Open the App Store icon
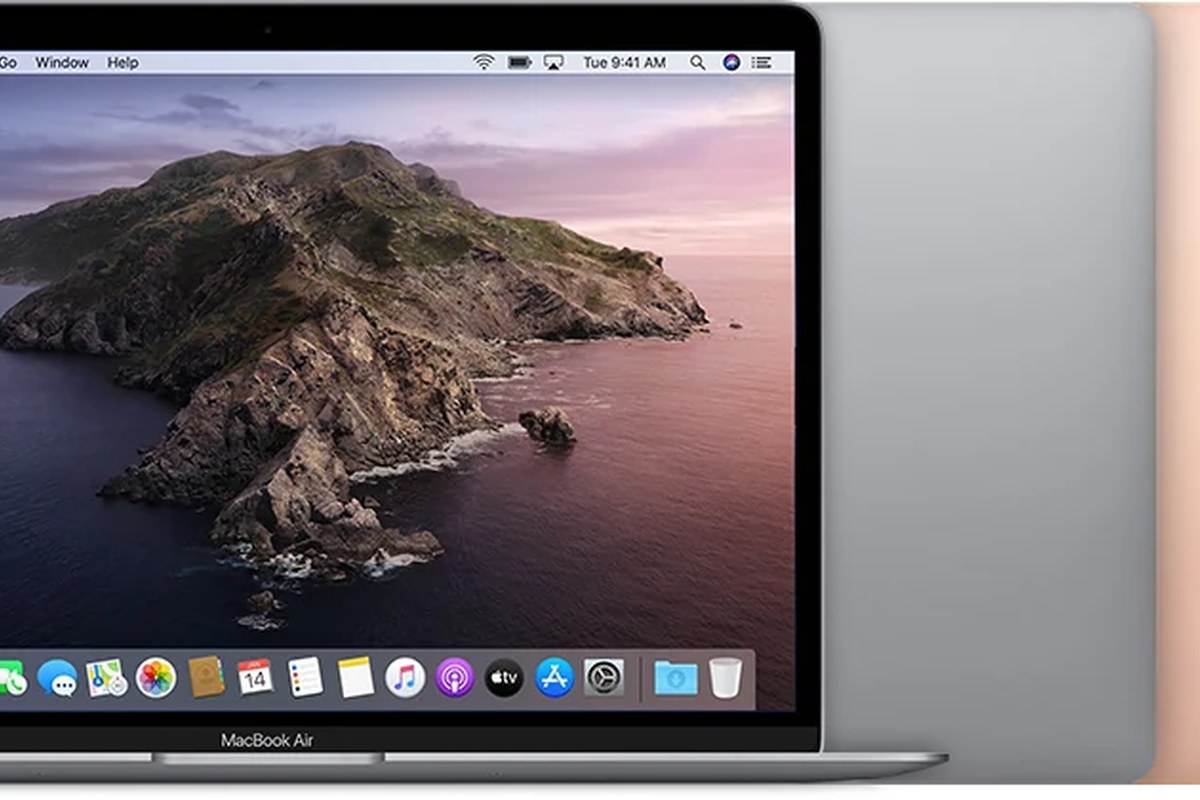This screenshot has height=800, width=1200. [554, 678]
